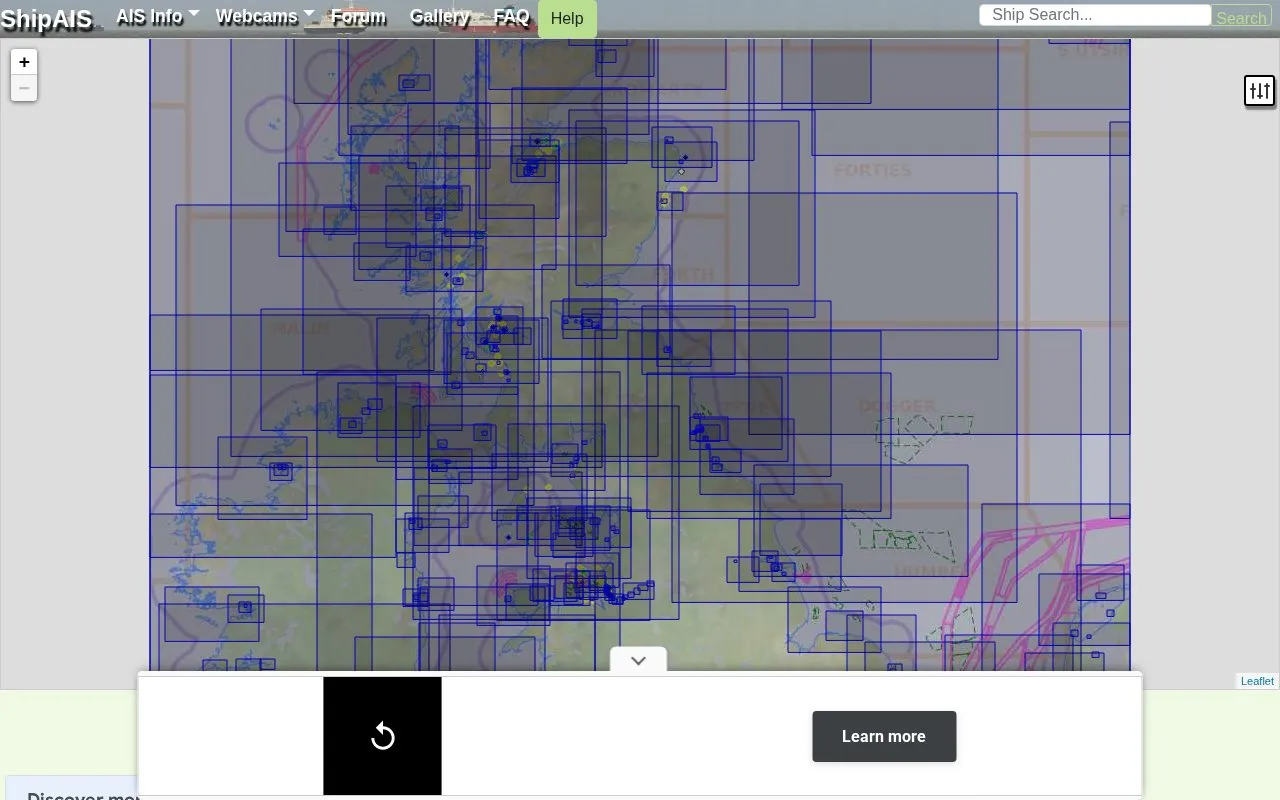The height and width of the screenshot is (800, 1280).
Task: Click the Search link
Action: point(1241,18)
